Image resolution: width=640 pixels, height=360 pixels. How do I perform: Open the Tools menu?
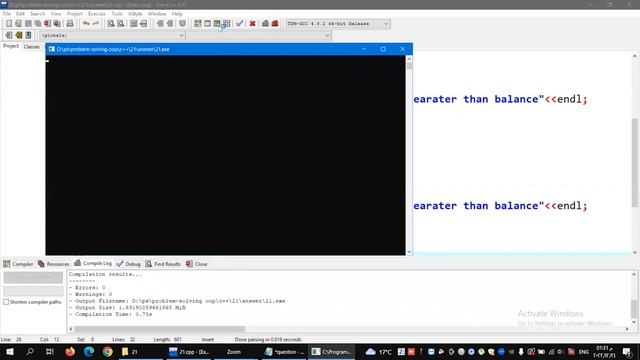(117, 14)
